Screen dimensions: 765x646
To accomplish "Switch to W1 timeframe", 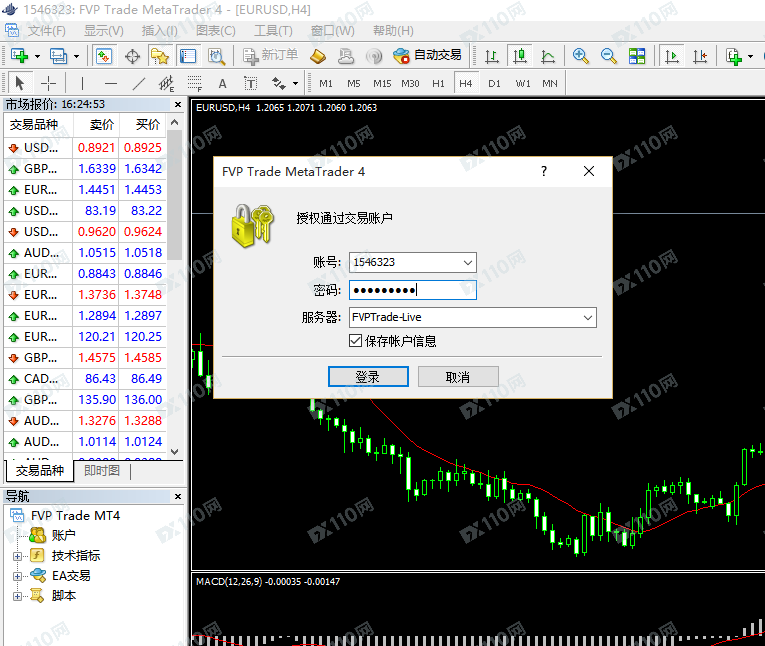I will pos(523,83).
